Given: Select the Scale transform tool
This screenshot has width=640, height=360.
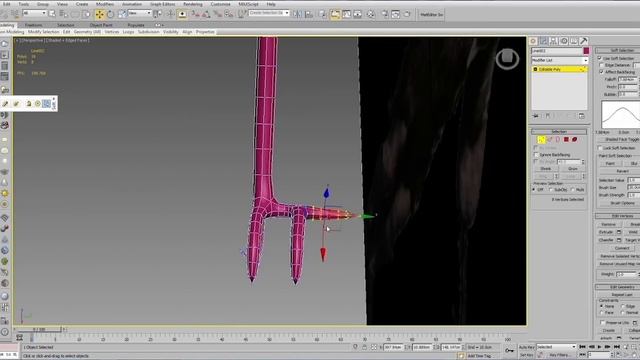Looking at the screenshot, I should pos(122,15).
